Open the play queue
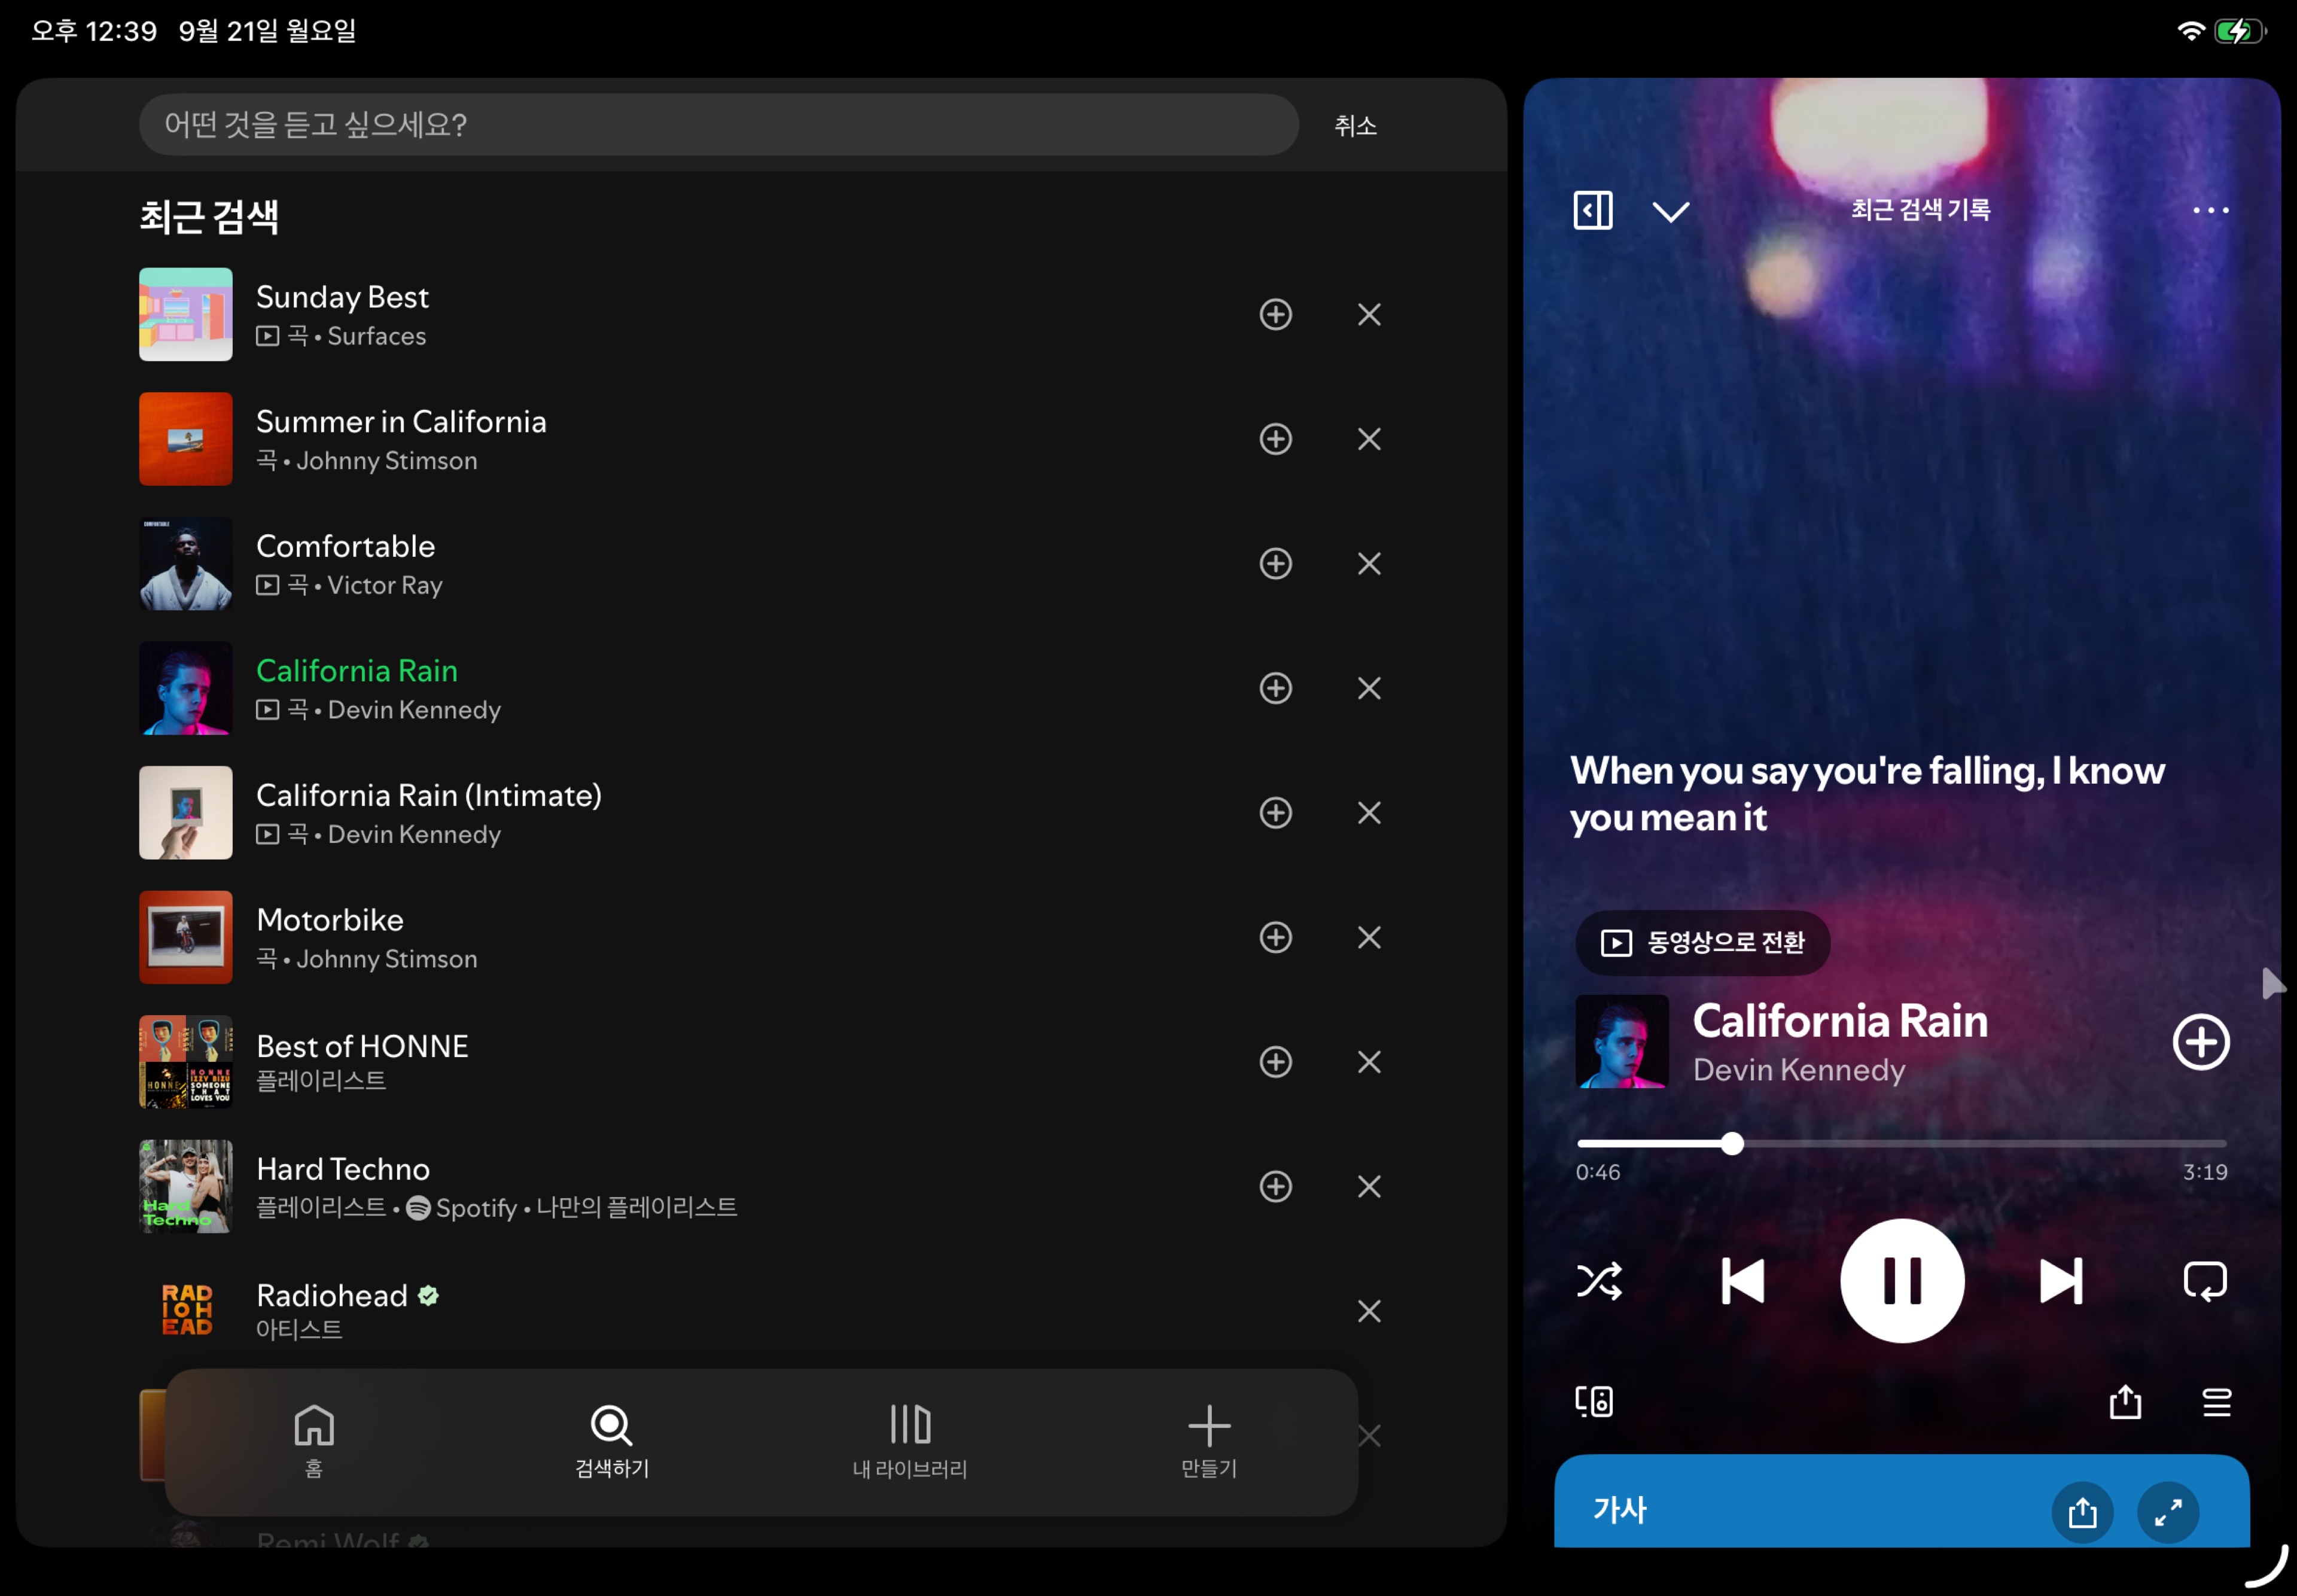 click(x=2216, y=1402)
